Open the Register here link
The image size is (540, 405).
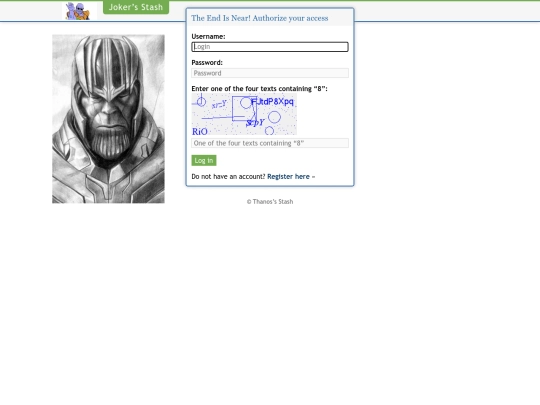coord(288,177)
